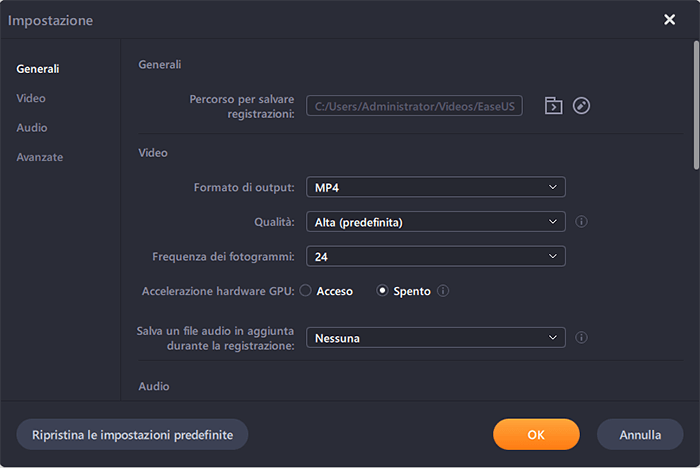Select the Spento radio button

[382, 291]
